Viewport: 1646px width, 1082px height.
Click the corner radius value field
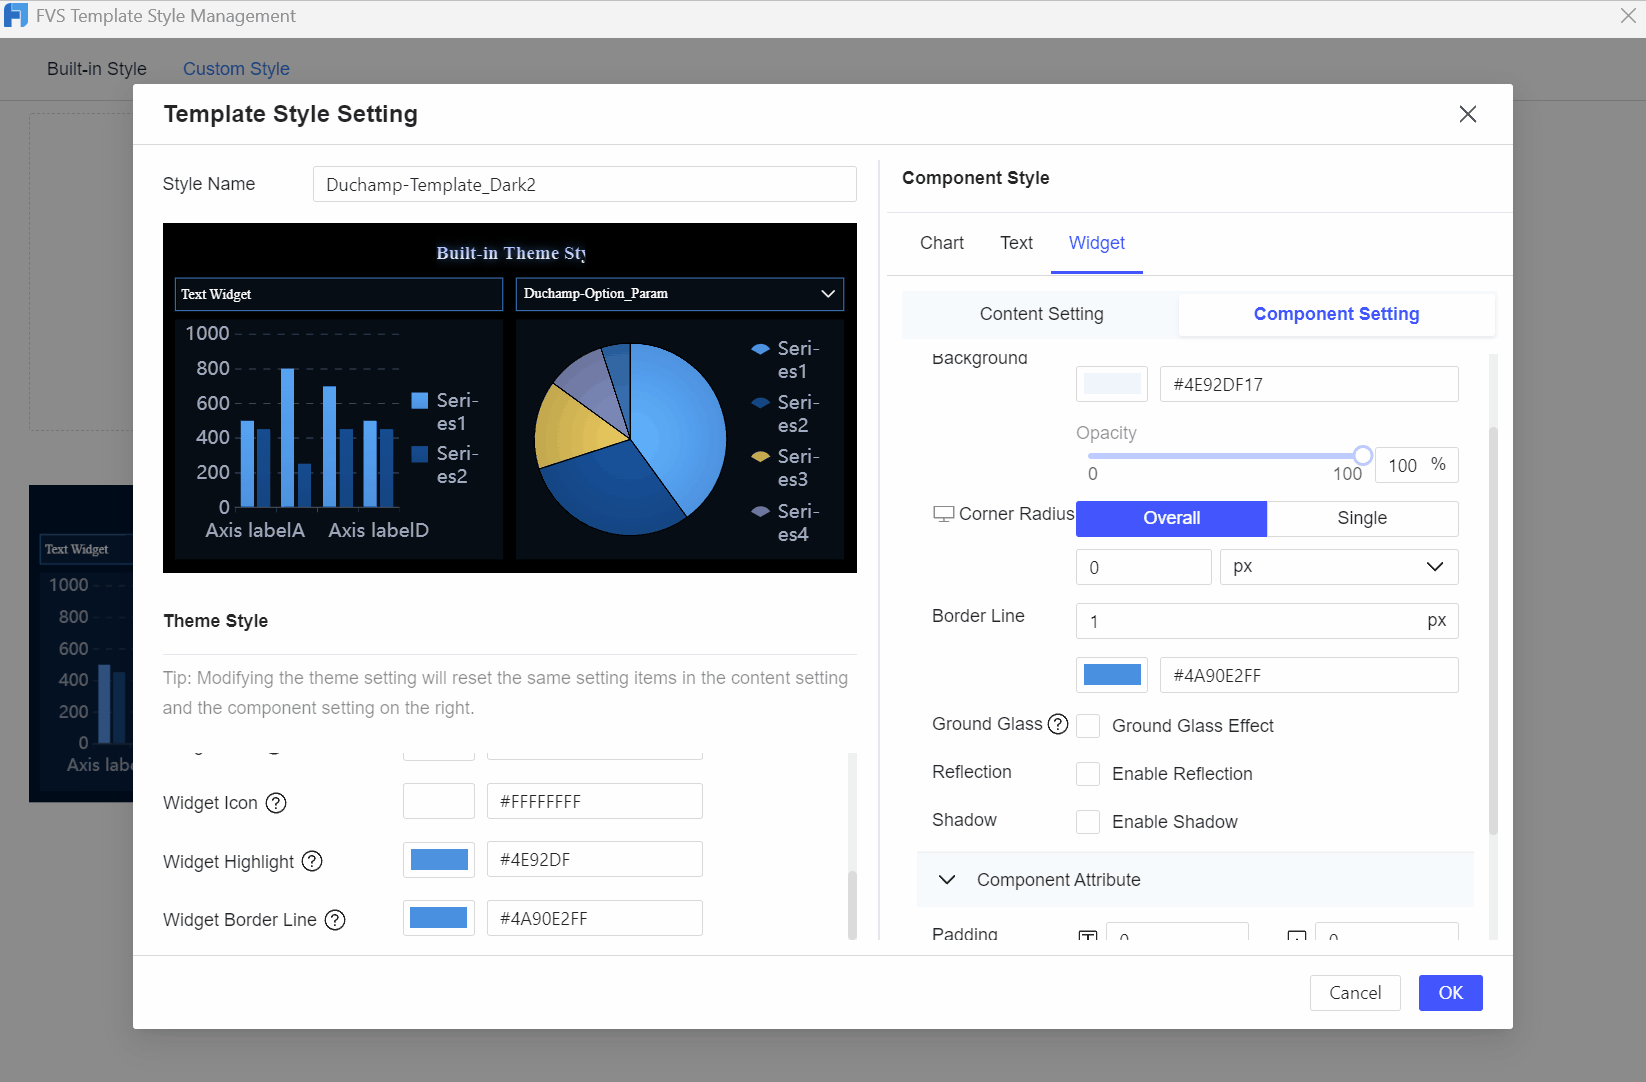[x=1144, y=567]
